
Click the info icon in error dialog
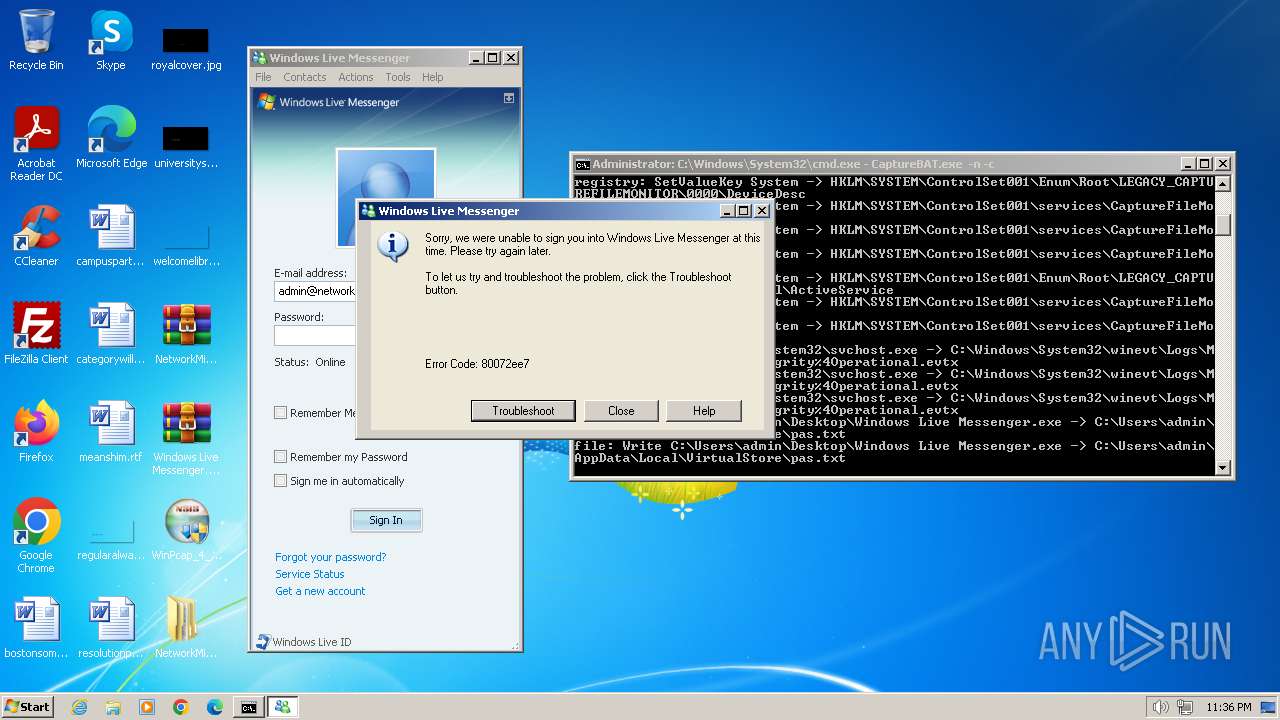(x=393, y=247)
